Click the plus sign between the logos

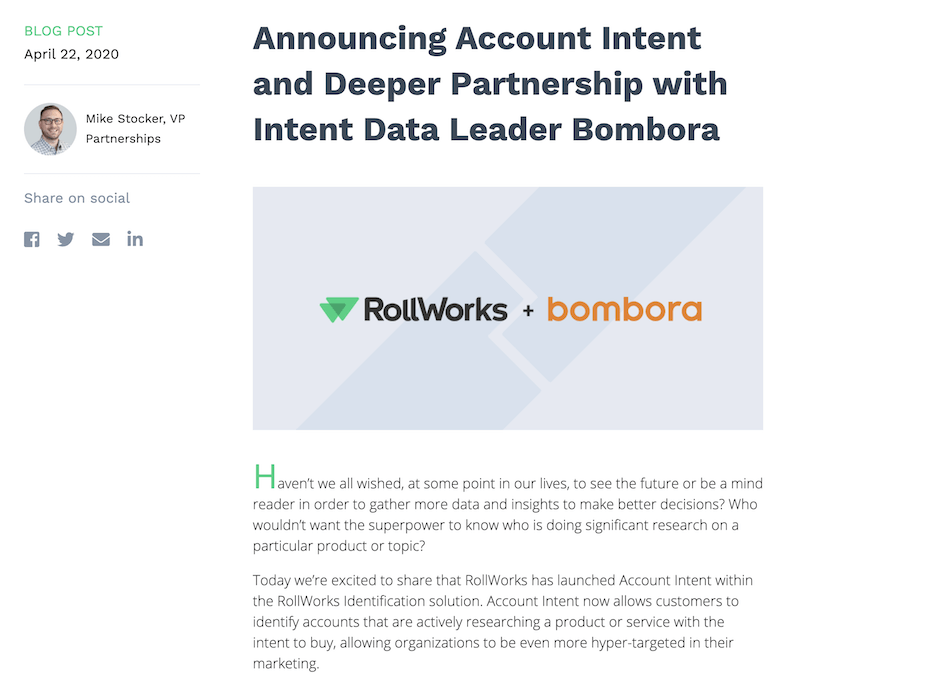[528, 311]
